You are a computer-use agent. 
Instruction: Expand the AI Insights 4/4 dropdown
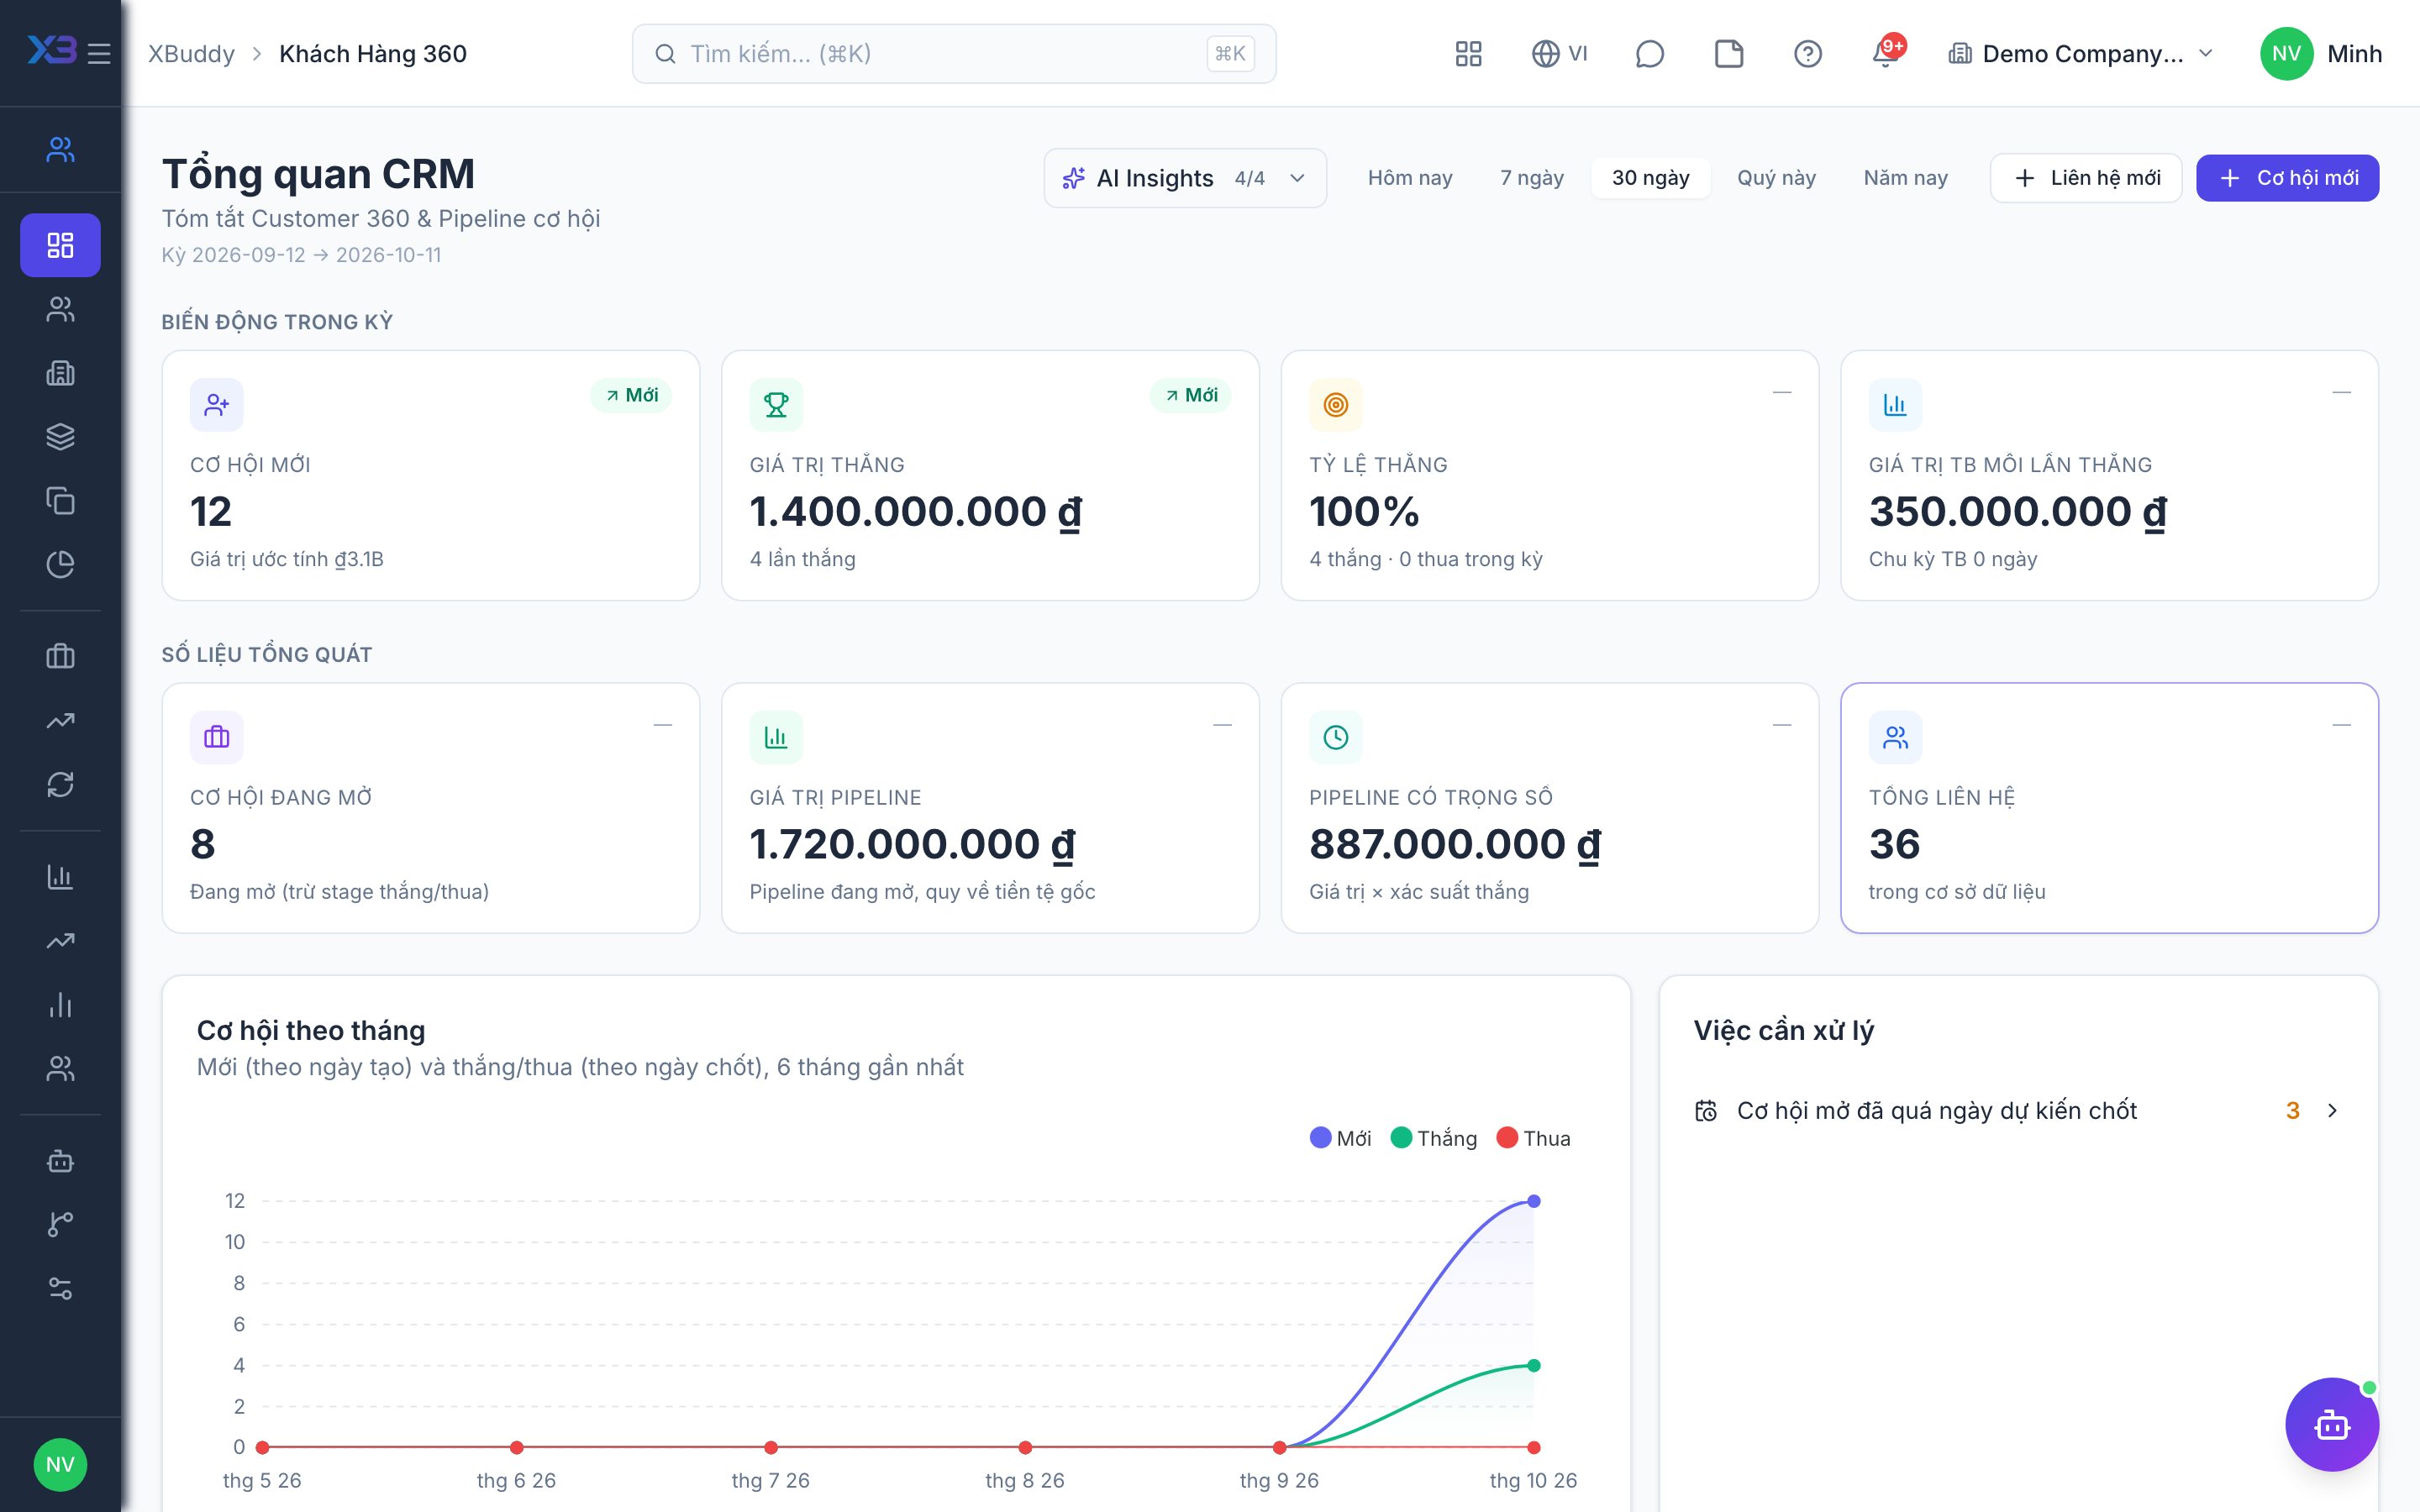click(x=1185, y=178)
